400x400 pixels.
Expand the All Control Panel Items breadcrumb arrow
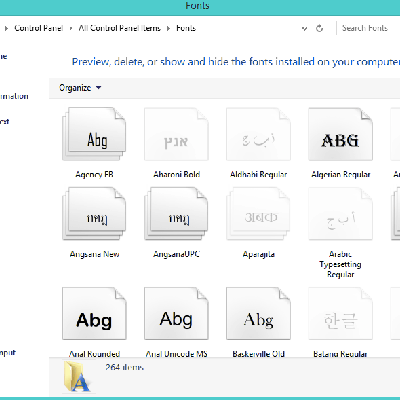pyautogui.click(x=169, y=28)
